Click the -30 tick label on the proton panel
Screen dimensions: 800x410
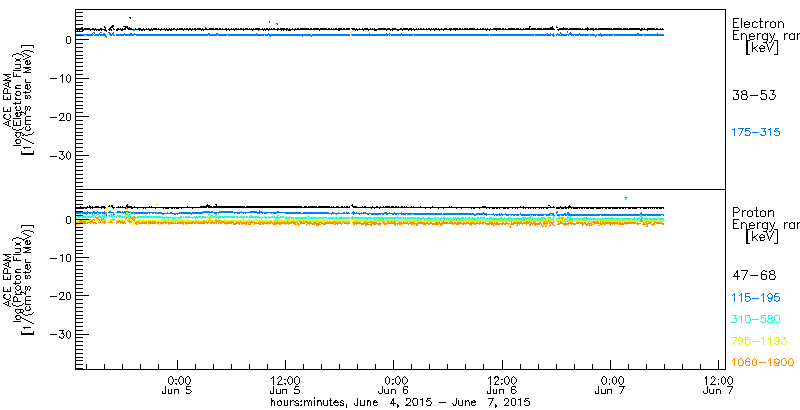tap(60, 335)
